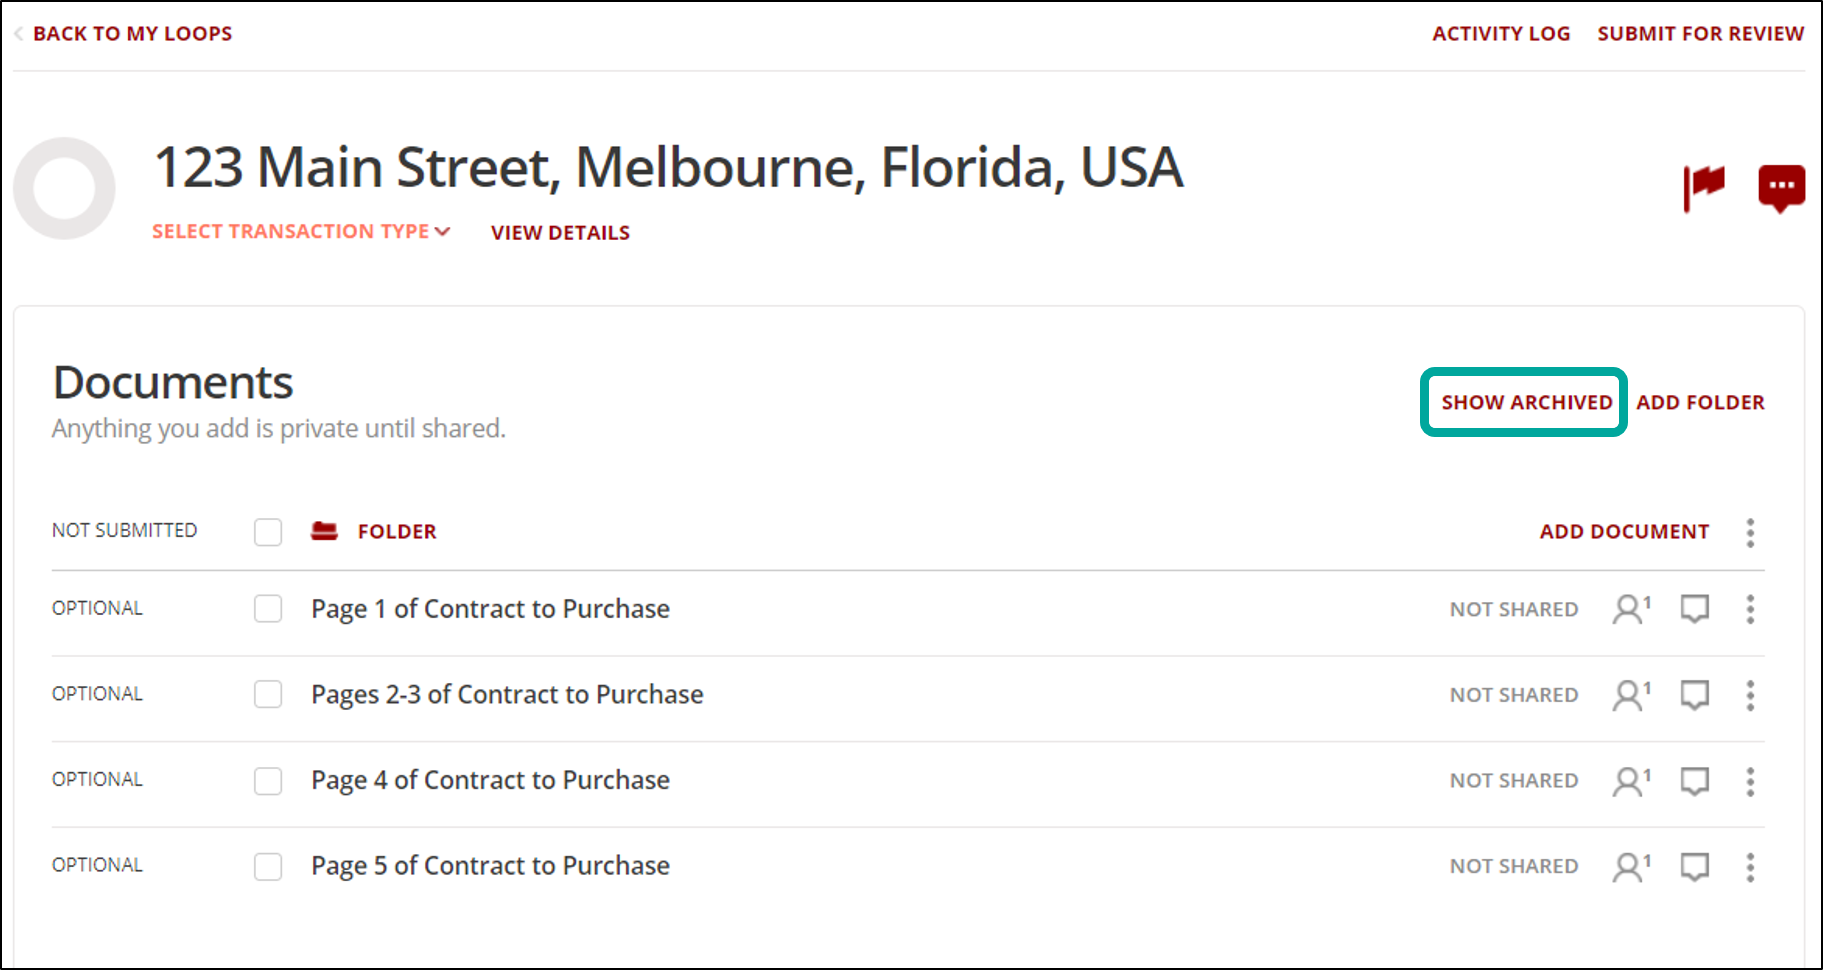
Task: Click the red flag icon
Action: [1704, 187]
